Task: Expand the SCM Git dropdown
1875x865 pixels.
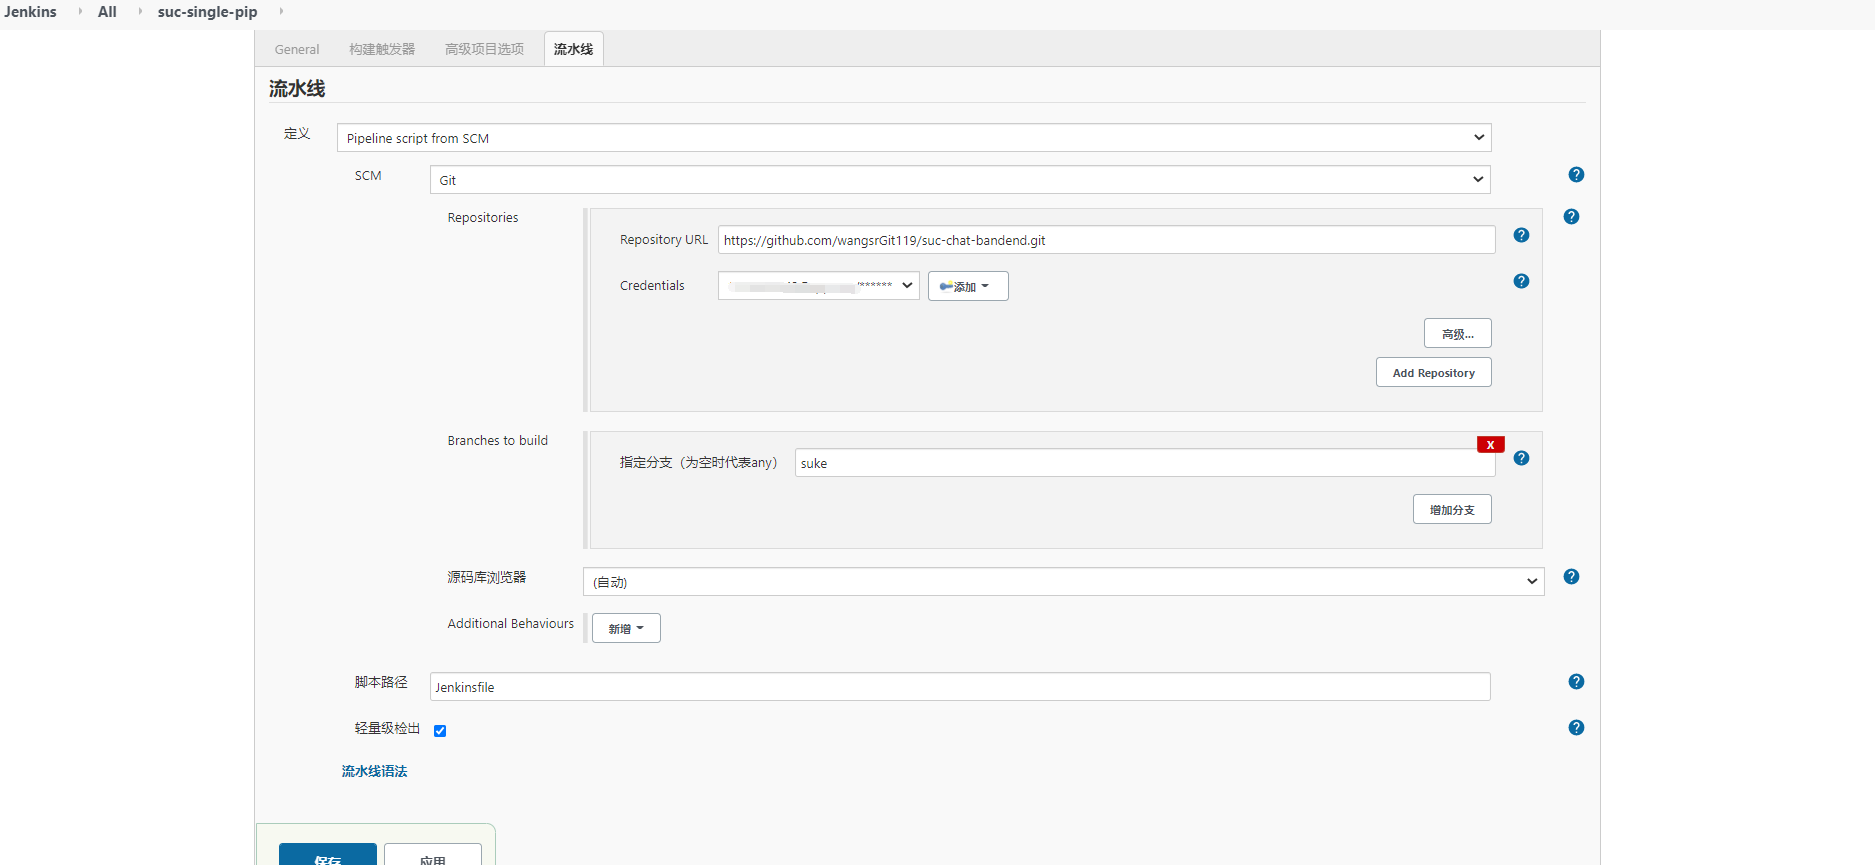Action: coord(959,180)
